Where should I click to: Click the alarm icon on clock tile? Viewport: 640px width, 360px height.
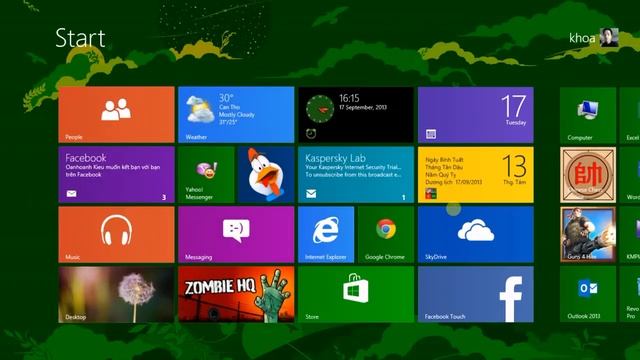pos(311,133)
